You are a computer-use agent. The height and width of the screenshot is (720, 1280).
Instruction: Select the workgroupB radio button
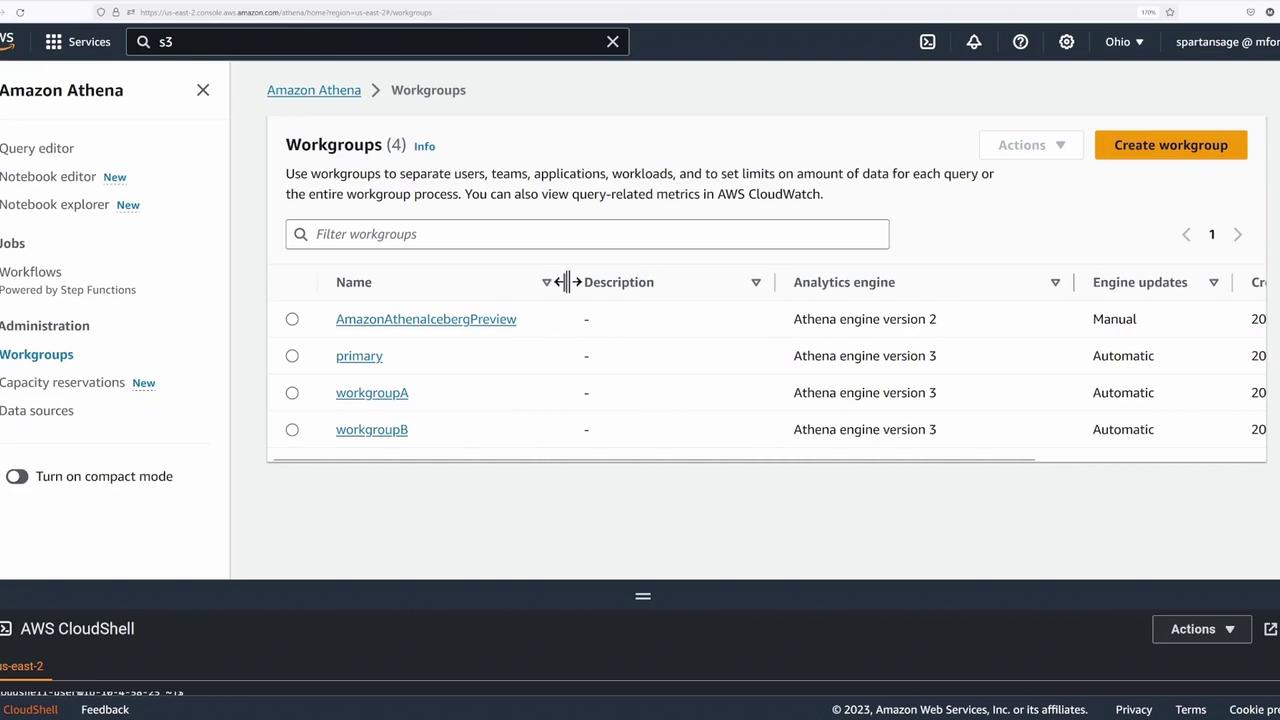292,430
